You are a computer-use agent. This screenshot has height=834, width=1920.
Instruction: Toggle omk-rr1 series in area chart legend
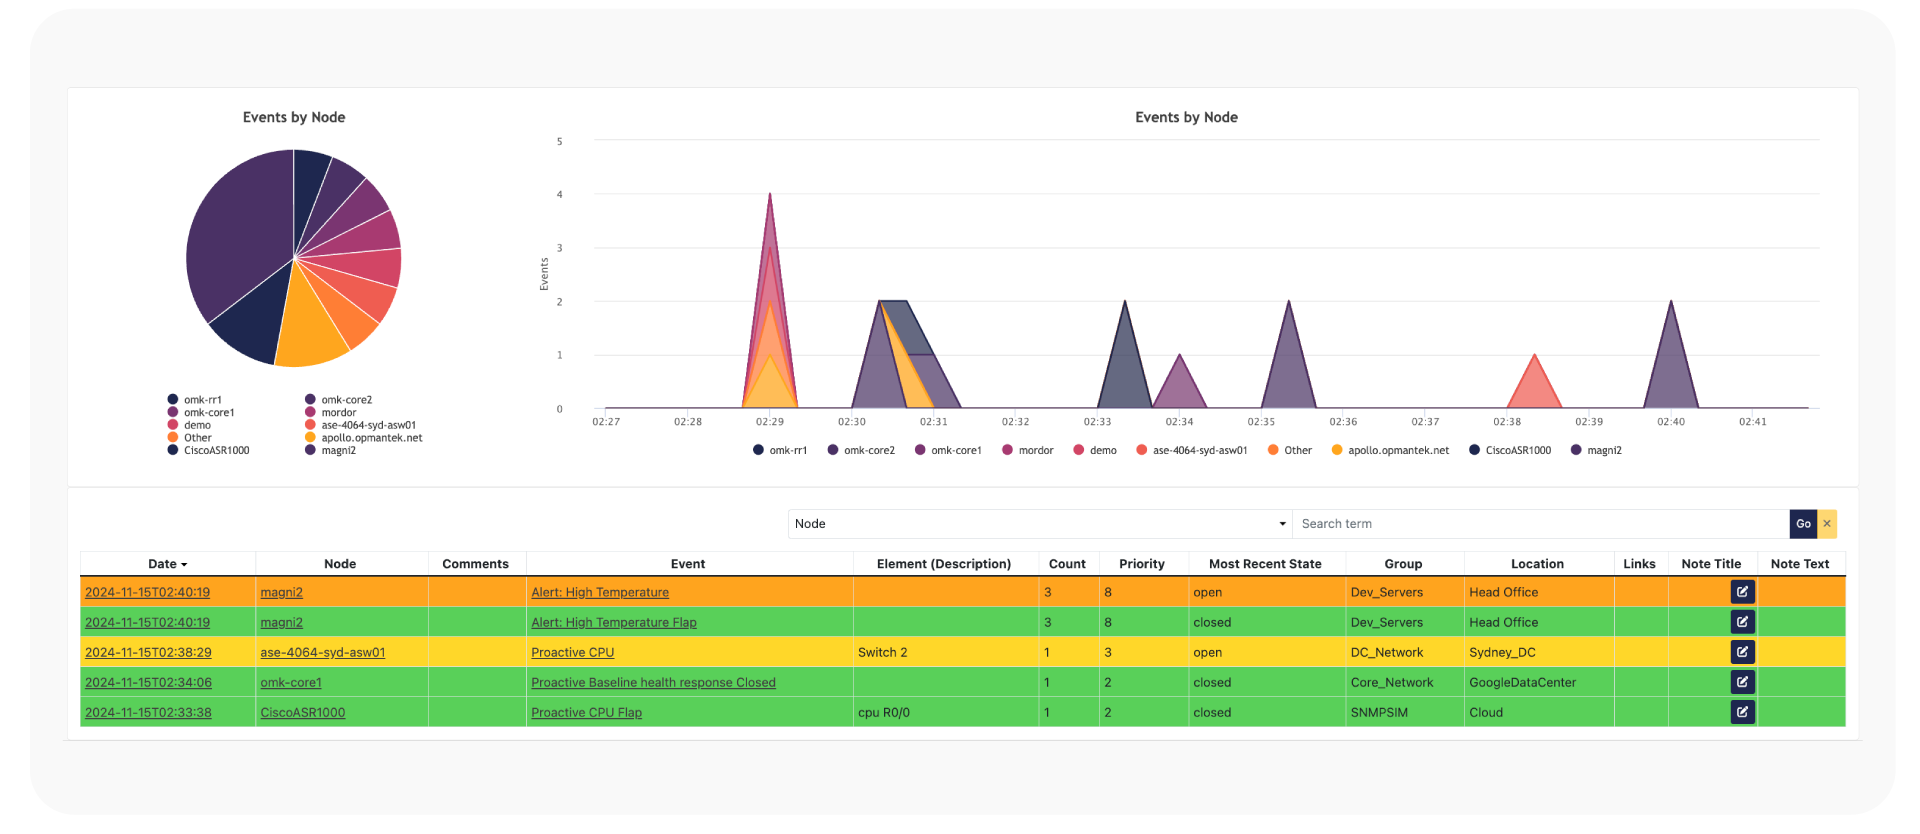pos(780,450)
